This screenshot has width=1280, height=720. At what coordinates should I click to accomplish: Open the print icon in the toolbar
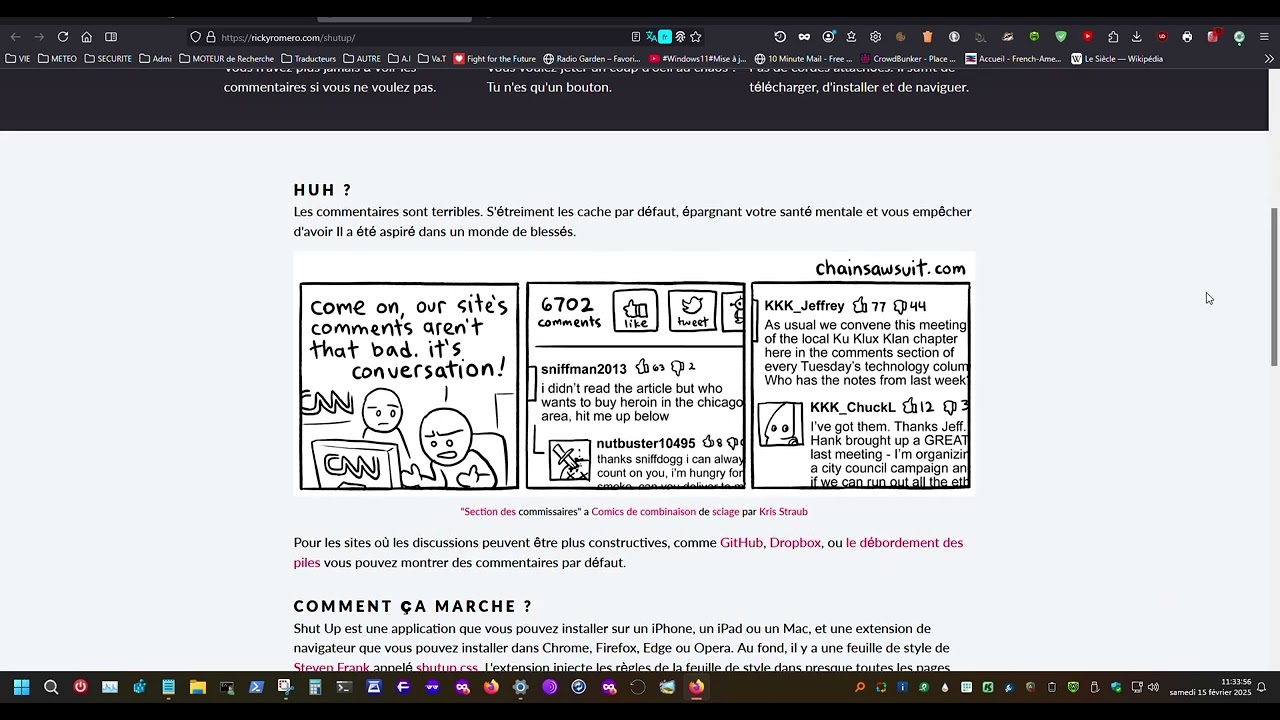pyautogui.click(x=1187, y=37)
